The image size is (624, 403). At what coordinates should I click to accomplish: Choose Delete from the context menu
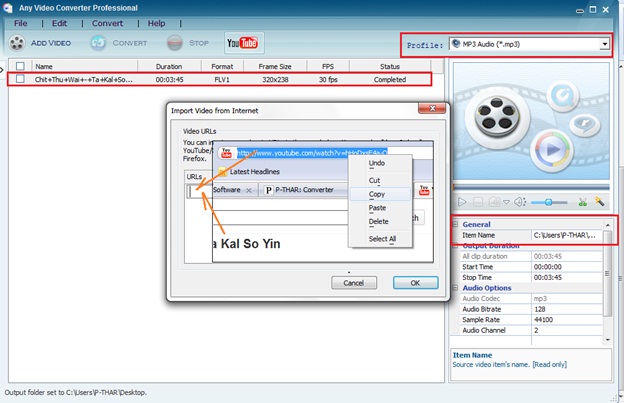[380, 222]
